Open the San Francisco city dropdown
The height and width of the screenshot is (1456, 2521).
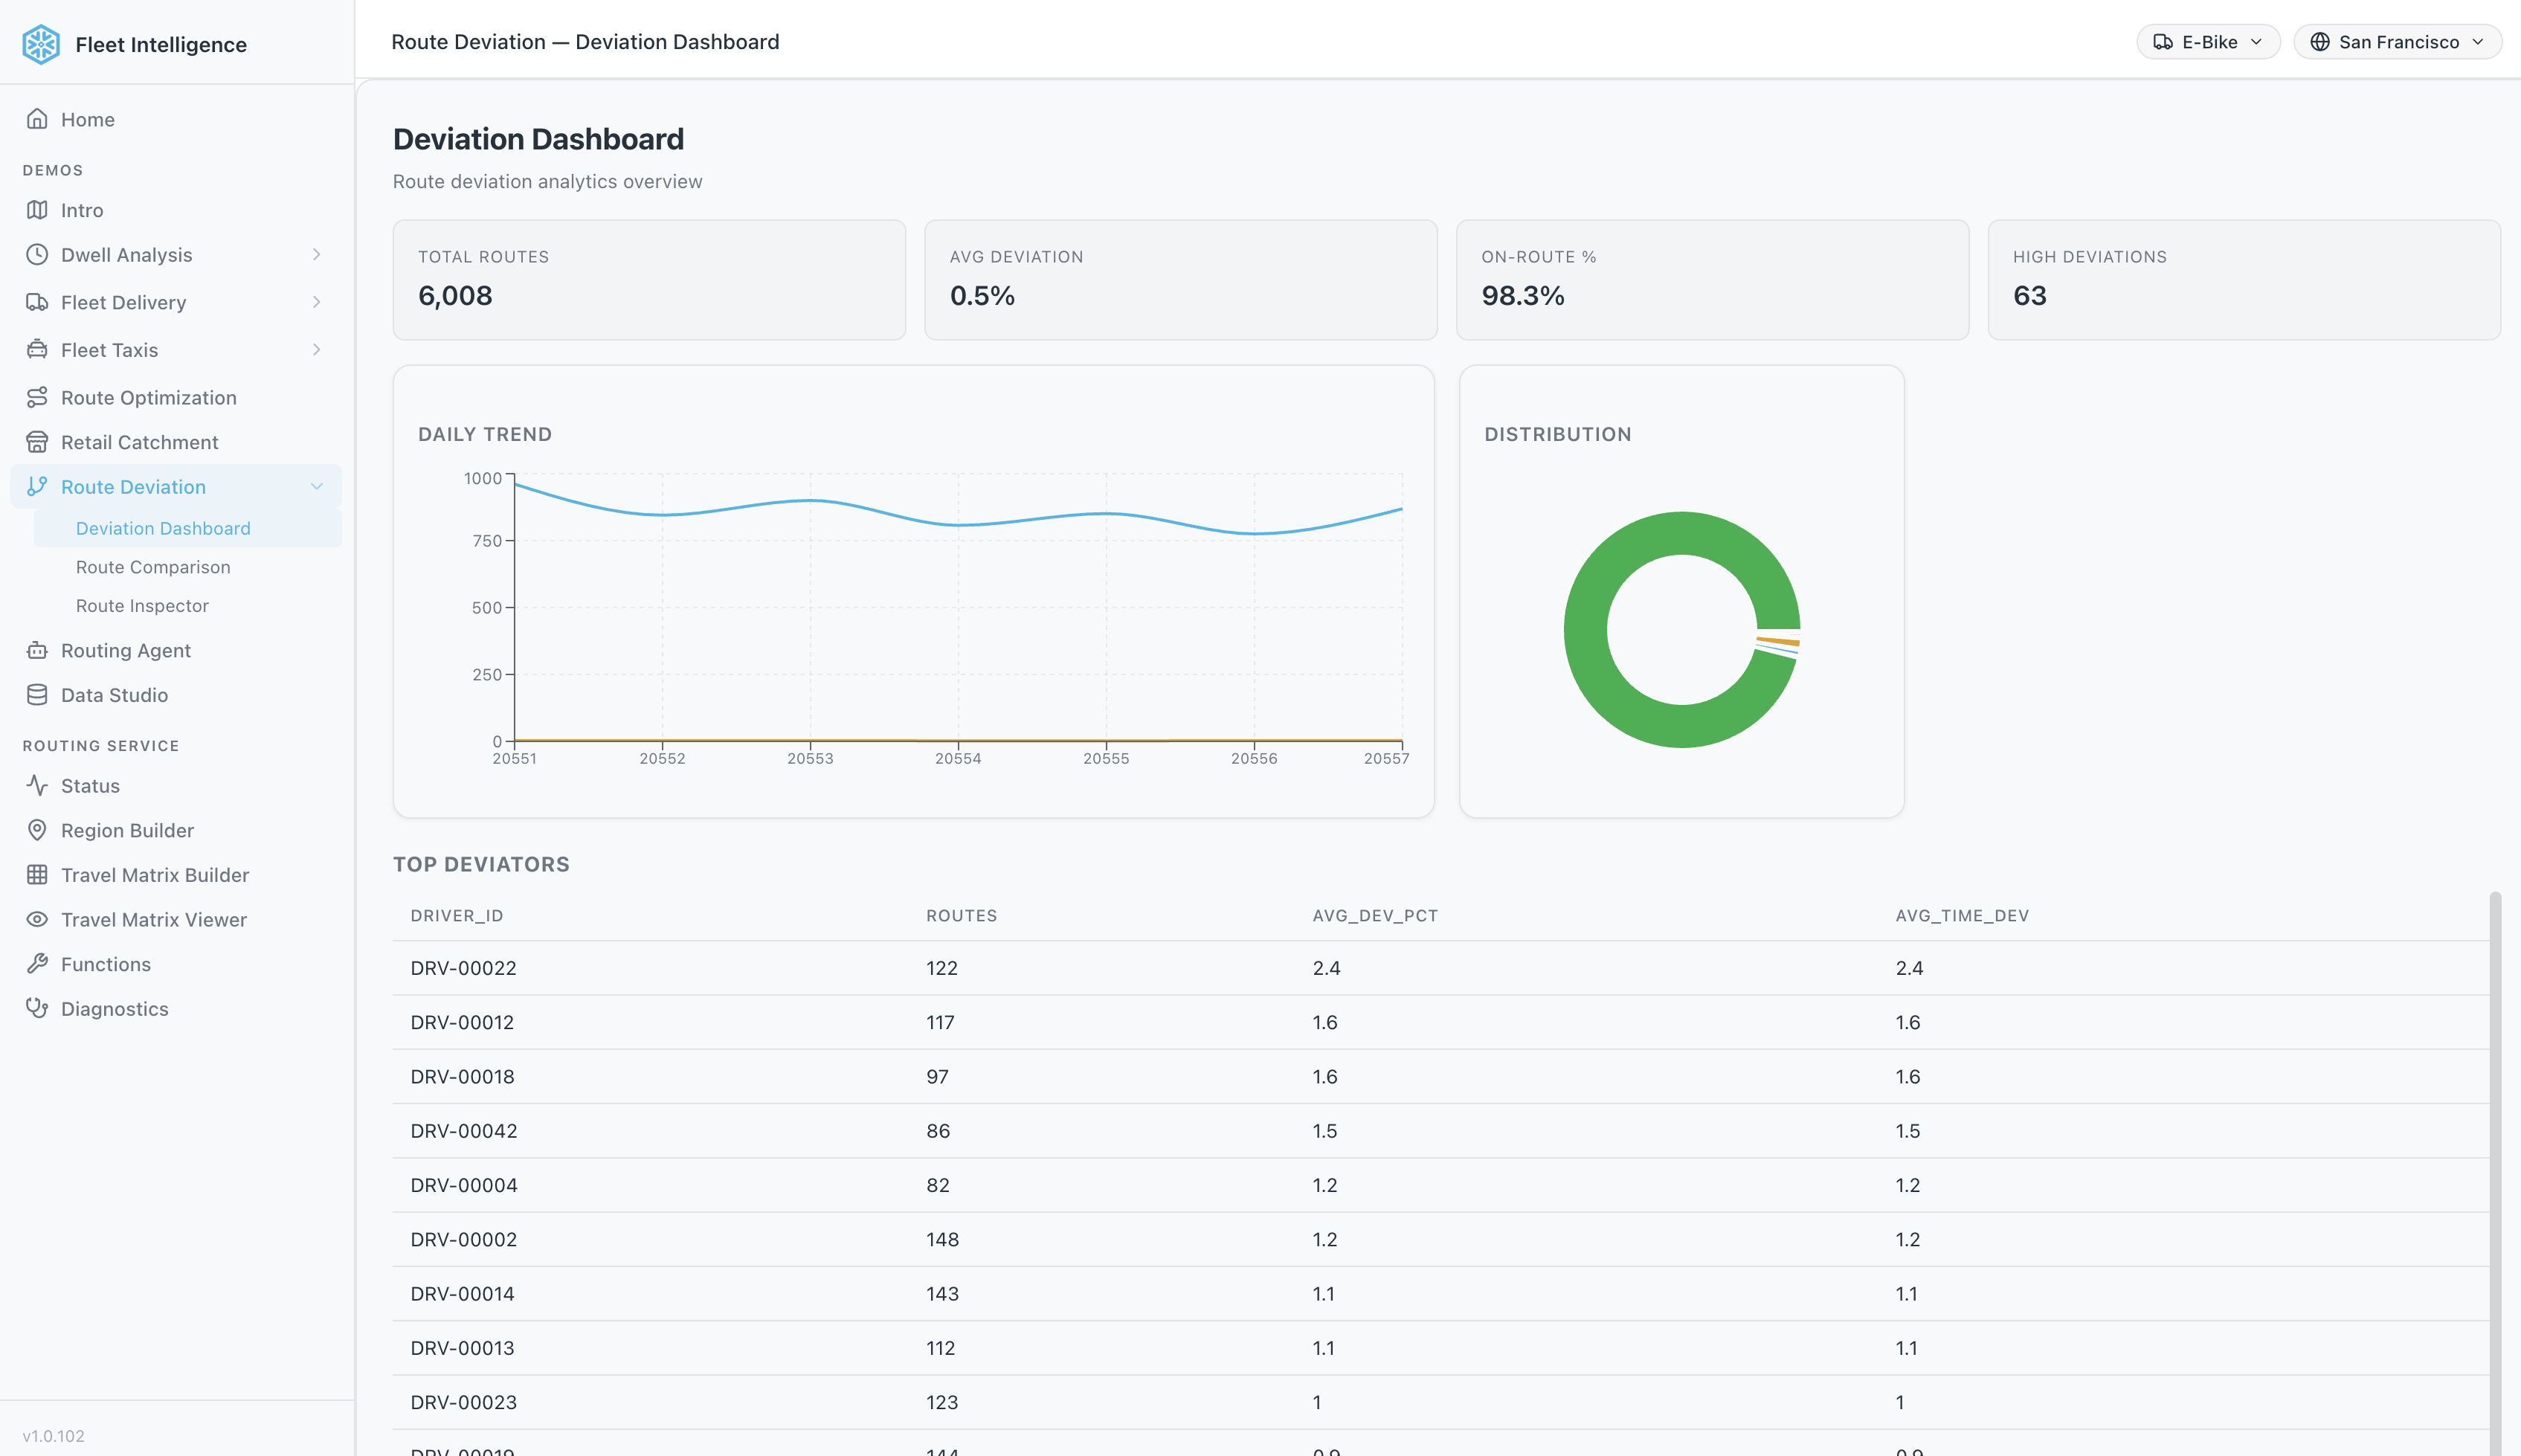[x=2396, y=41]
